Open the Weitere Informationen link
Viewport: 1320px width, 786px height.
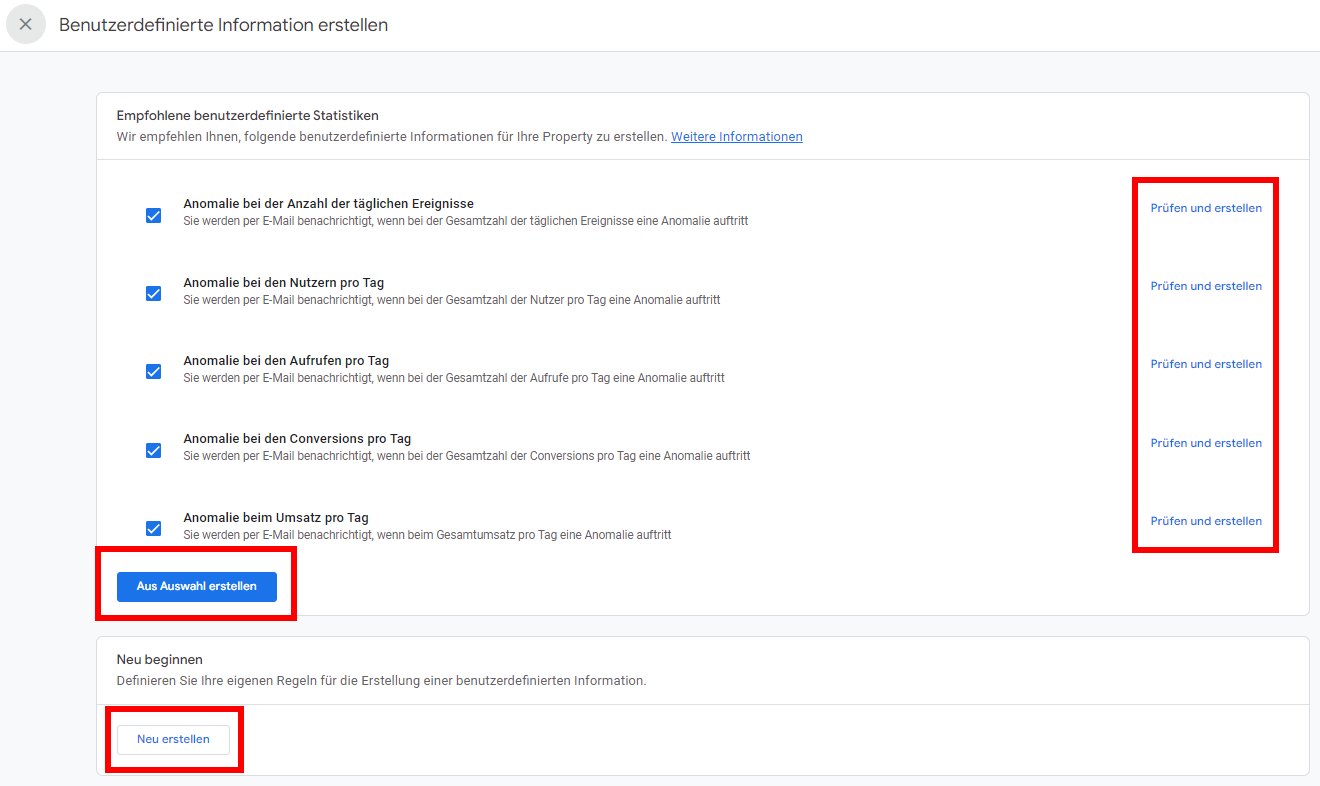[x=736, y=137]
